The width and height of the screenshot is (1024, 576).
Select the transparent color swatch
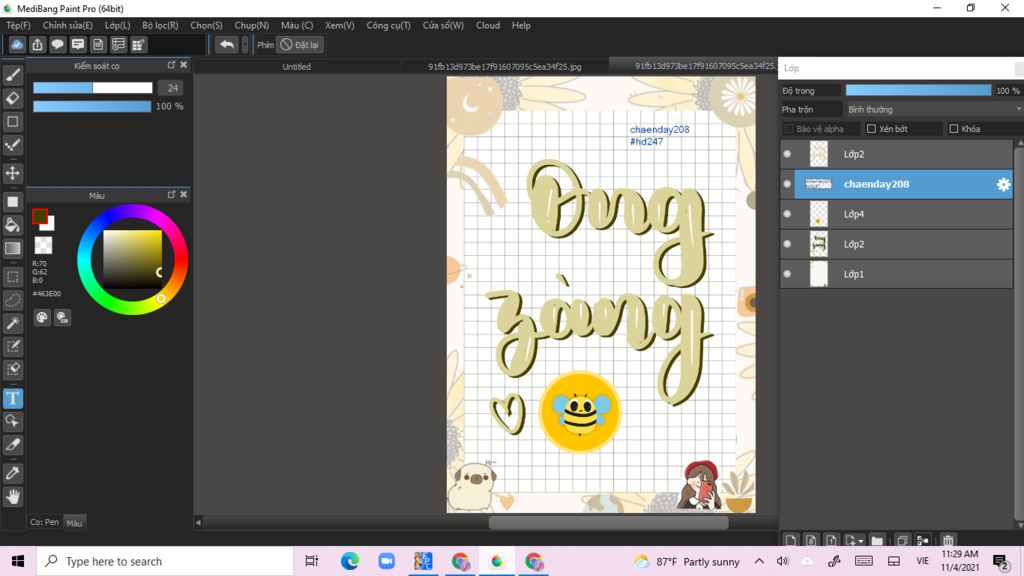(43, 245)
